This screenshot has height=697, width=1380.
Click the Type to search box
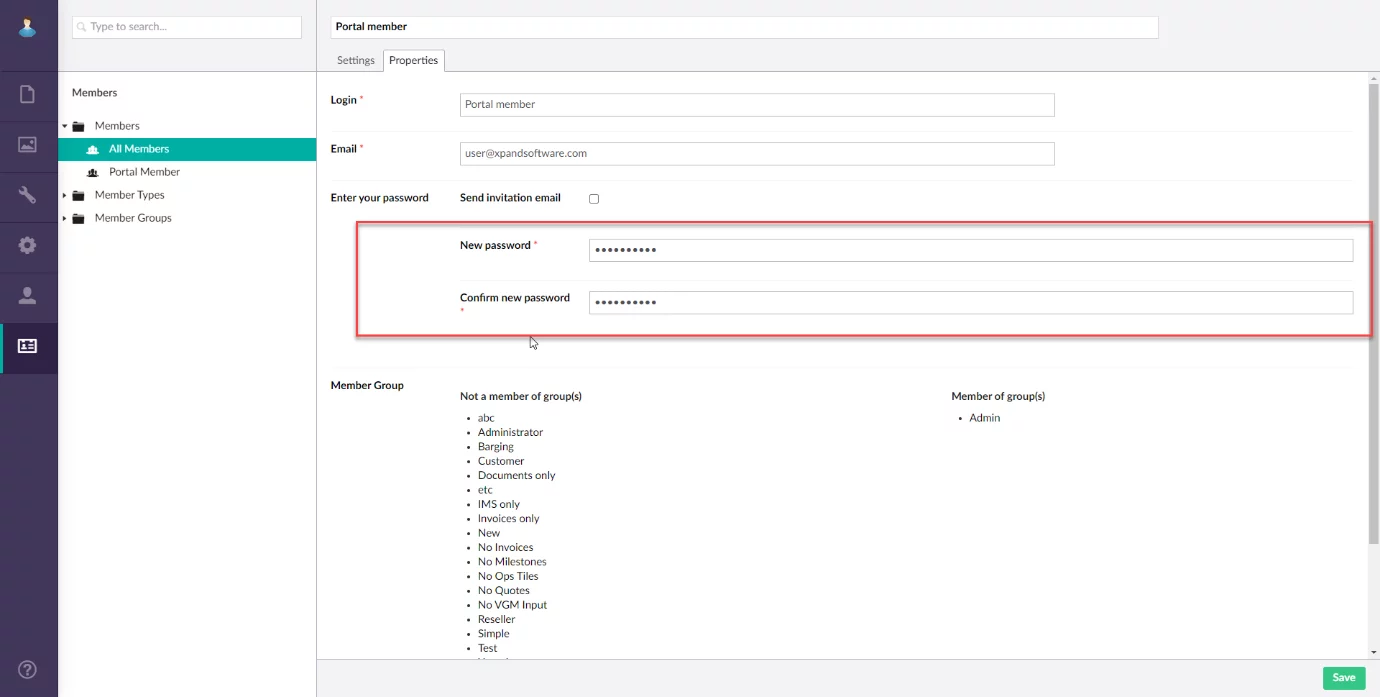187,27
